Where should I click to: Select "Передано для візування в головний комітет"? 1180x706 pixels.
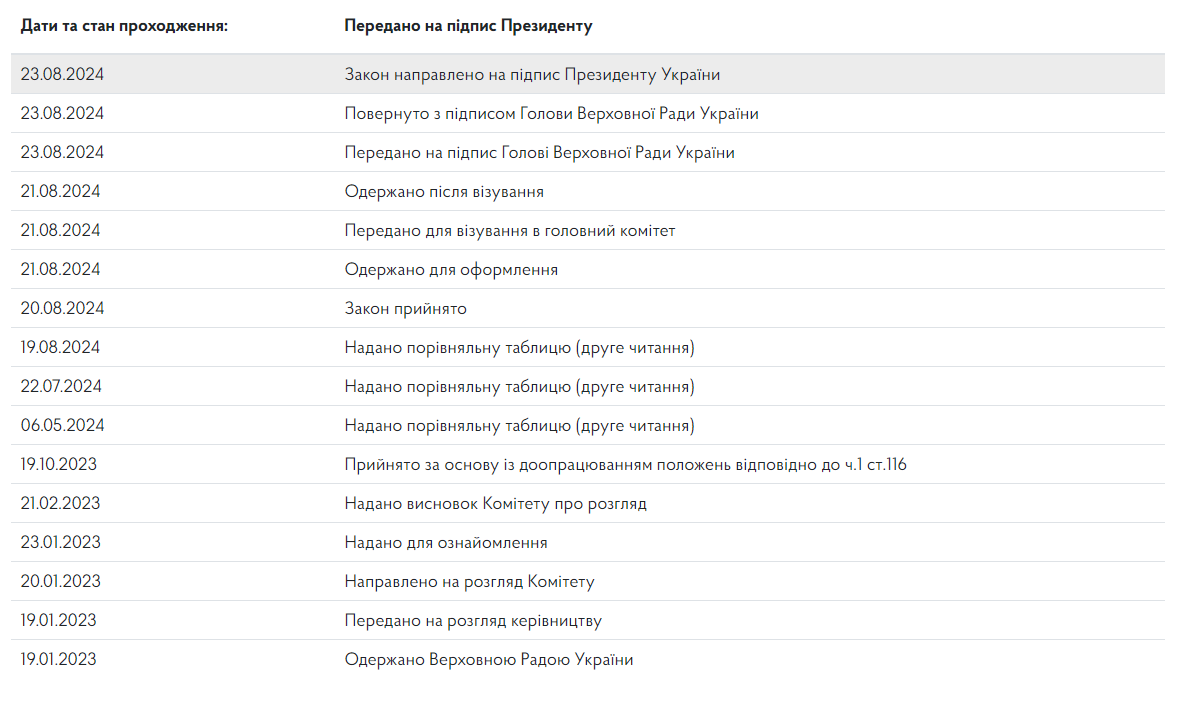(510, 231)
